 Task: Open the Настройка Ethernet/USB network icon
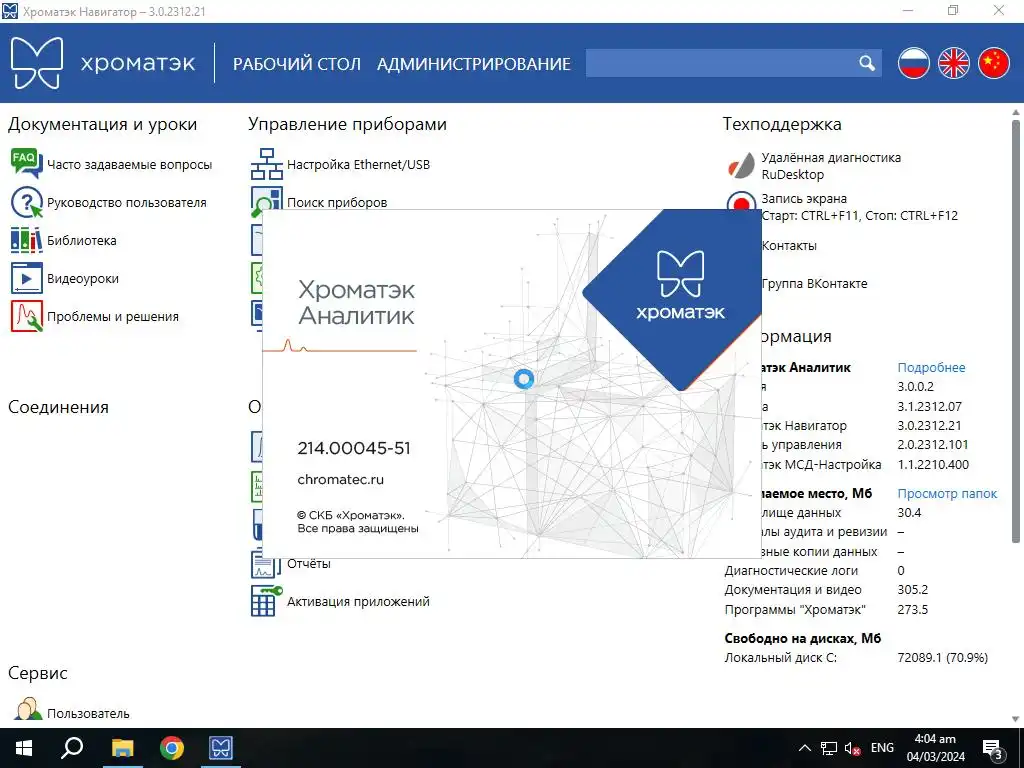[266, 164]
